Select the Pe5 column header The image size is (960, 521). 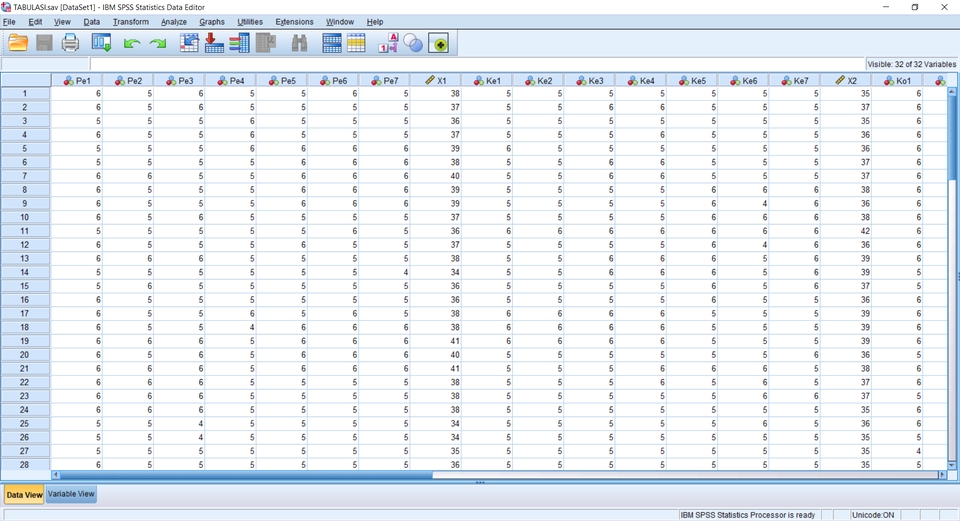point(282,80)
